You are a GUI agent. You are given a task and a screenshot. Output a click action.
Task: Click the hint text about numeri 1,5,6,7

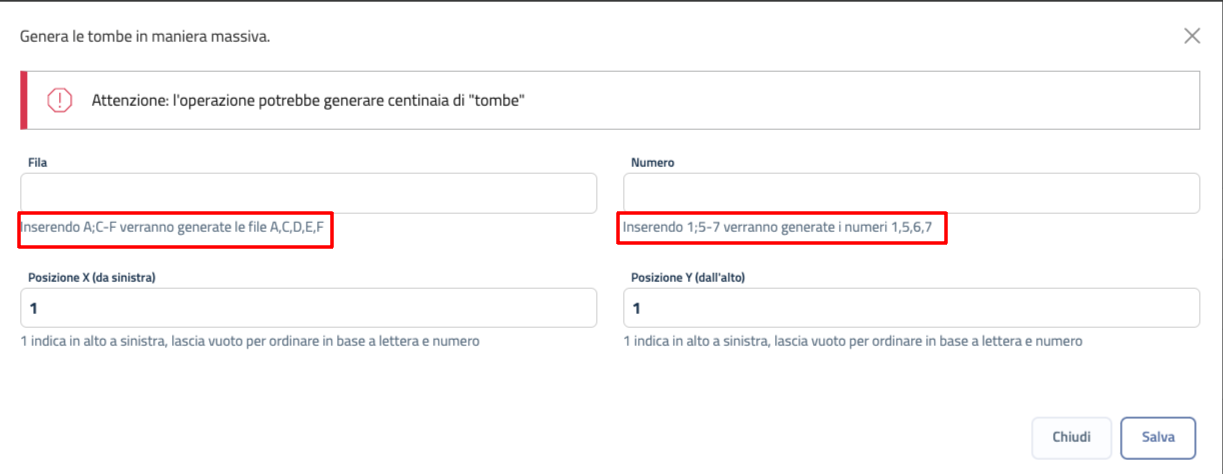point(777,228)
